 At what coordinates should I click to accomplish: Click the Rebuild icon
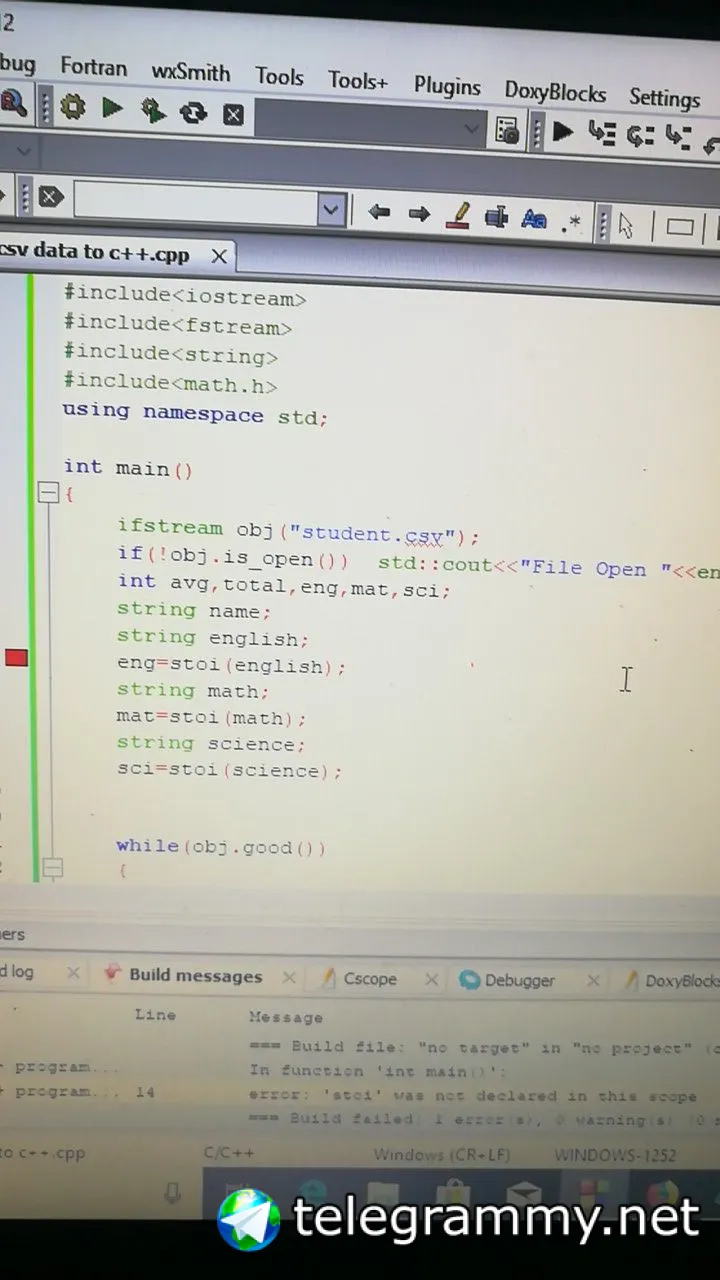pos(192,112)
